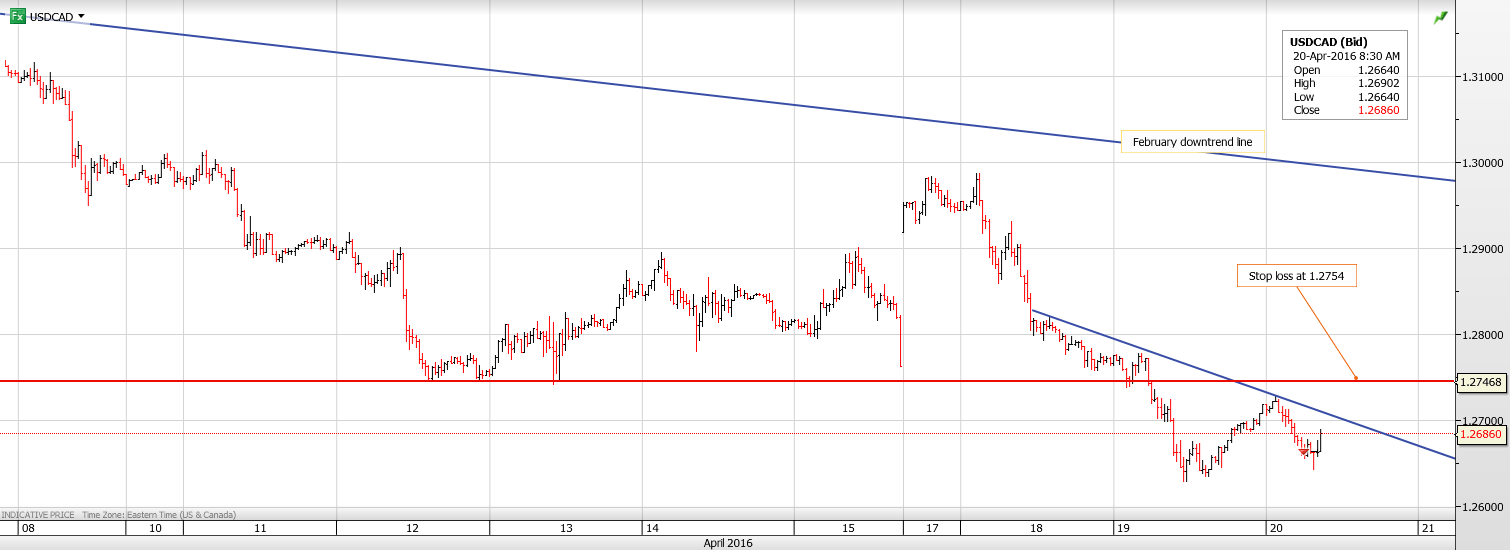This screenshot has width=1510, height=550.
Task: Click the red 1.26860 current price label
Action: tap(1481, 435)
